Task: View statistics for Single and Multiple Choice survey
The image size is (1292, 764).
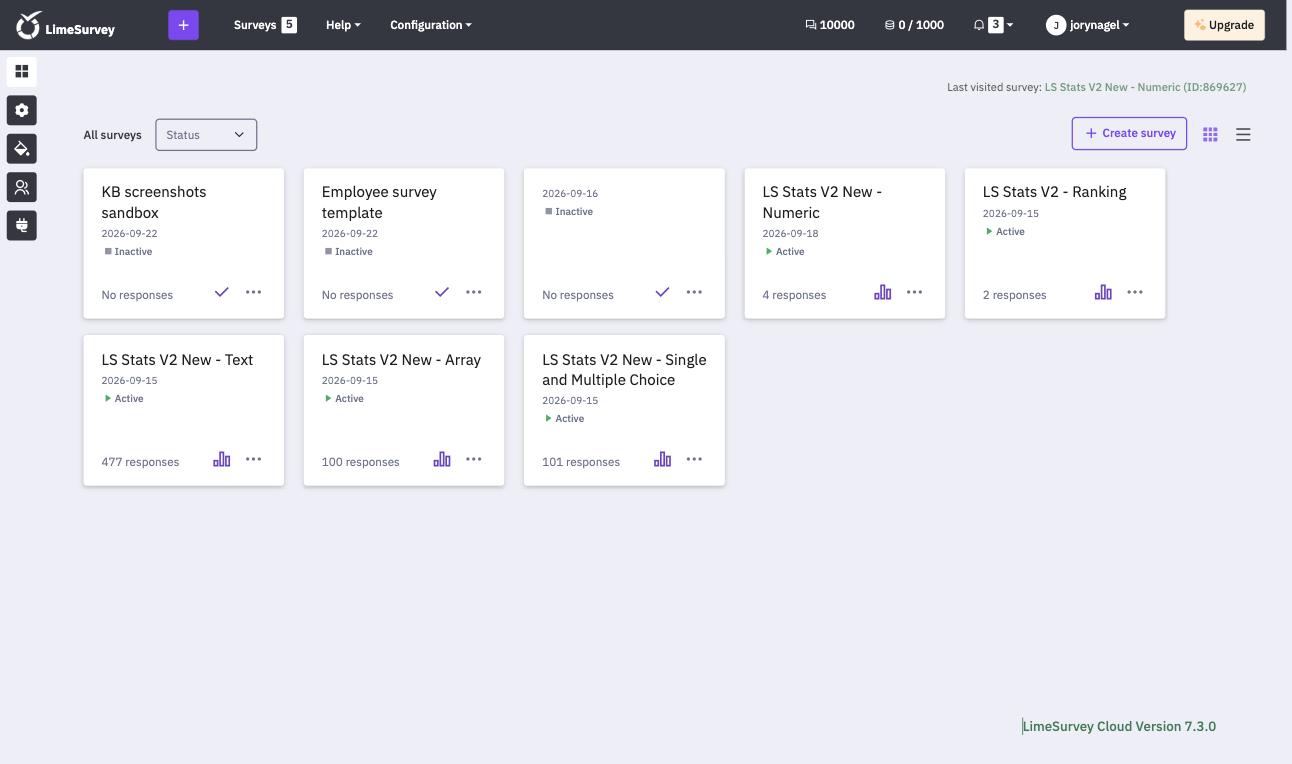Action: click(x=662, y=459)
